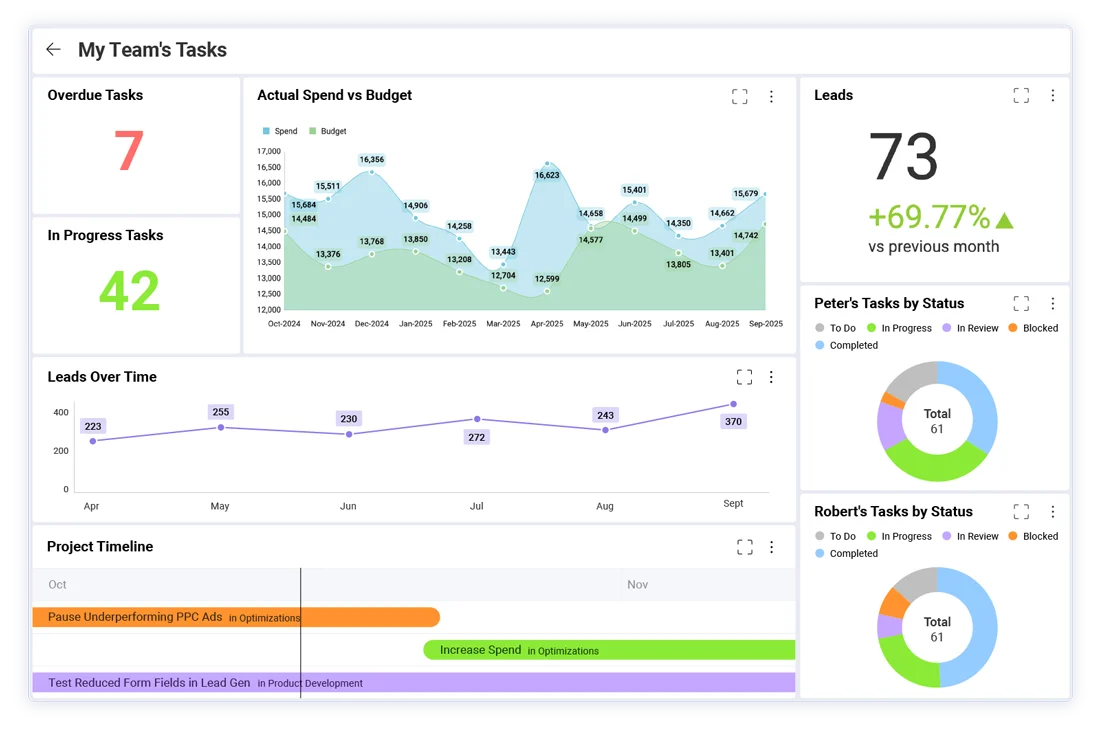The image size is (1100, 729).
Task: Select the Overdue Tasks count 7
Action: (x=129, y=152)
